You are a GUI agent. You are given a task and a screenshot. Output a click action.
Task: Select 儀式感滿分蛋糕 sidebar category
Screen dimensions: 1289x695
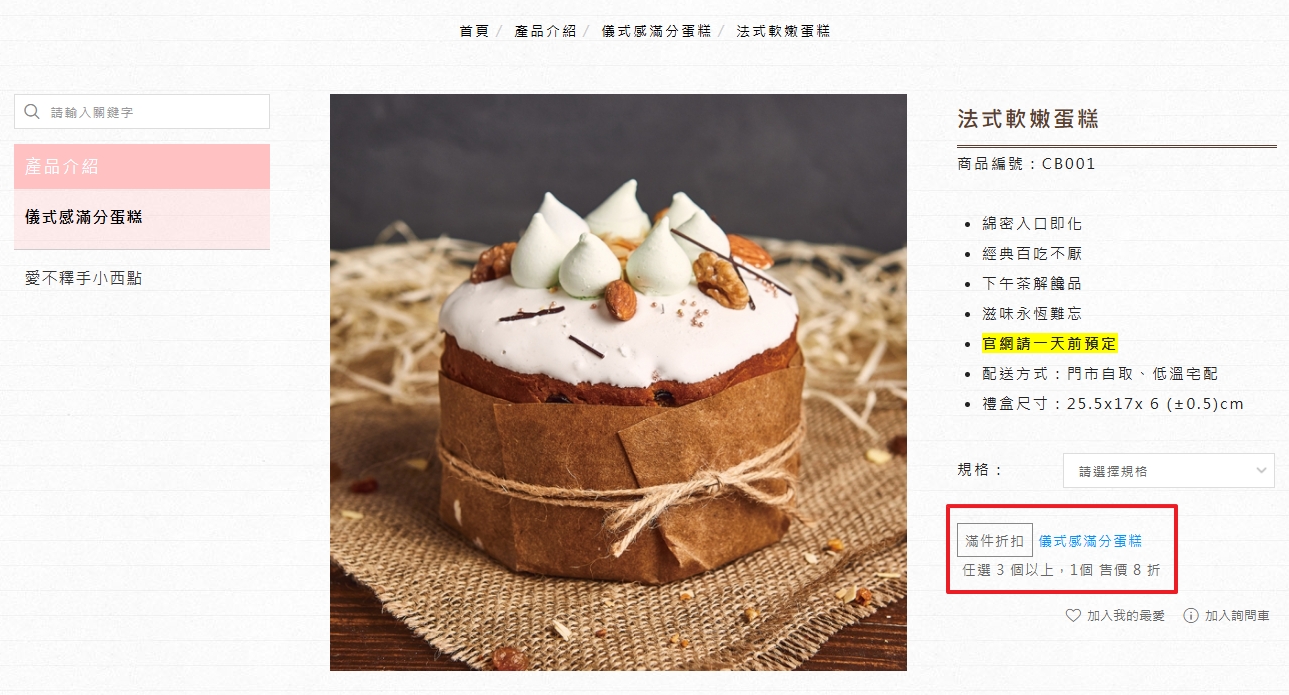142,217
